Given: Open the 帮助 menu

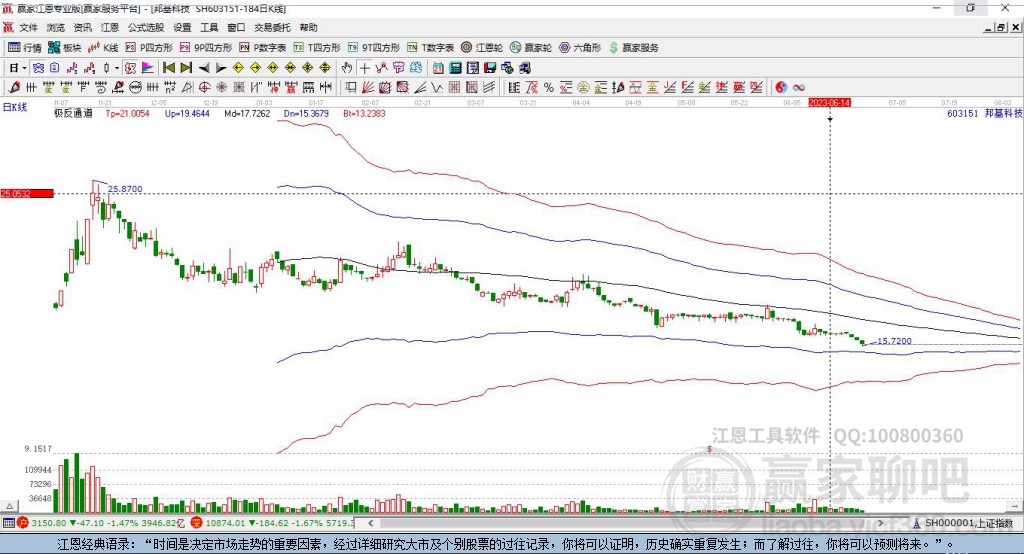Looking at the screenshot, I should 308,27.
